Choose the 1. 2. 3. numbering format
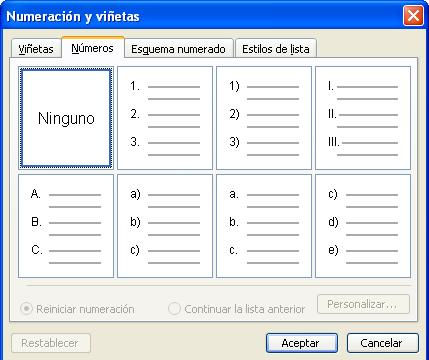429x360 pixels. pyautogui.click(x=165, y=118)
